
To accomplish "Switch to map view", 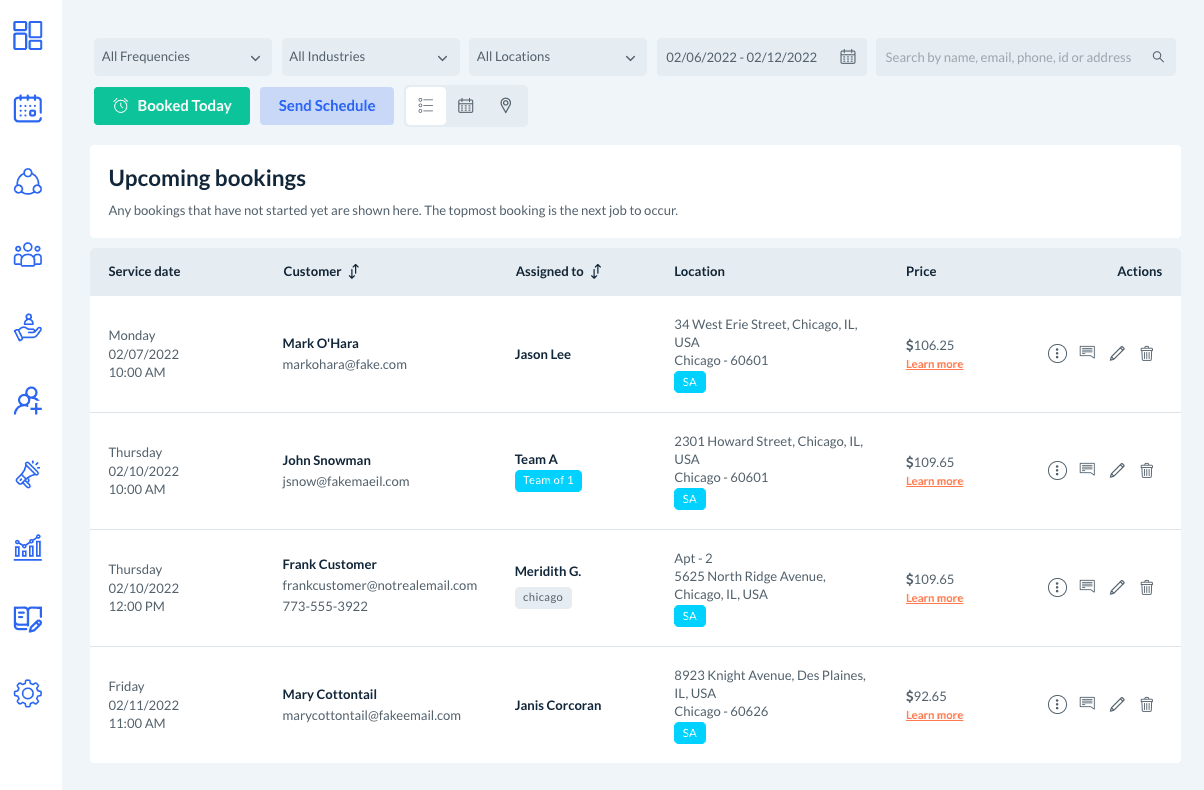I will [506, 106].
